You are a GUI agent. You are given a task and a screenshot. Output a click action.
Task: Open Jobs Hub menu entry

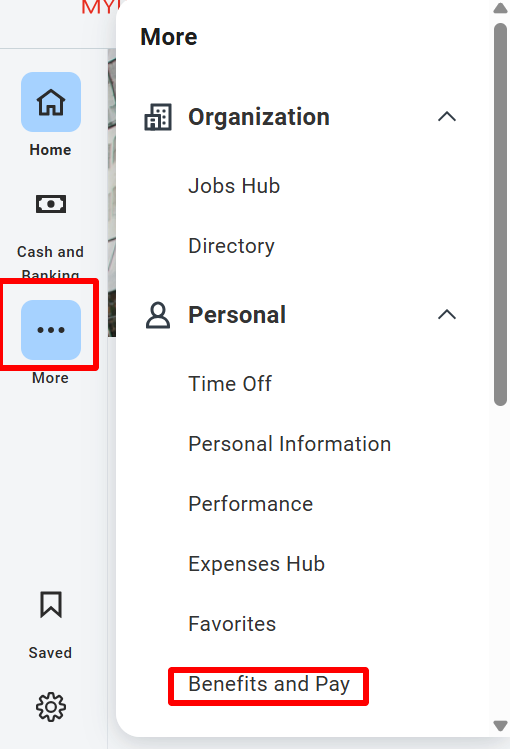[x=234, y=186]
